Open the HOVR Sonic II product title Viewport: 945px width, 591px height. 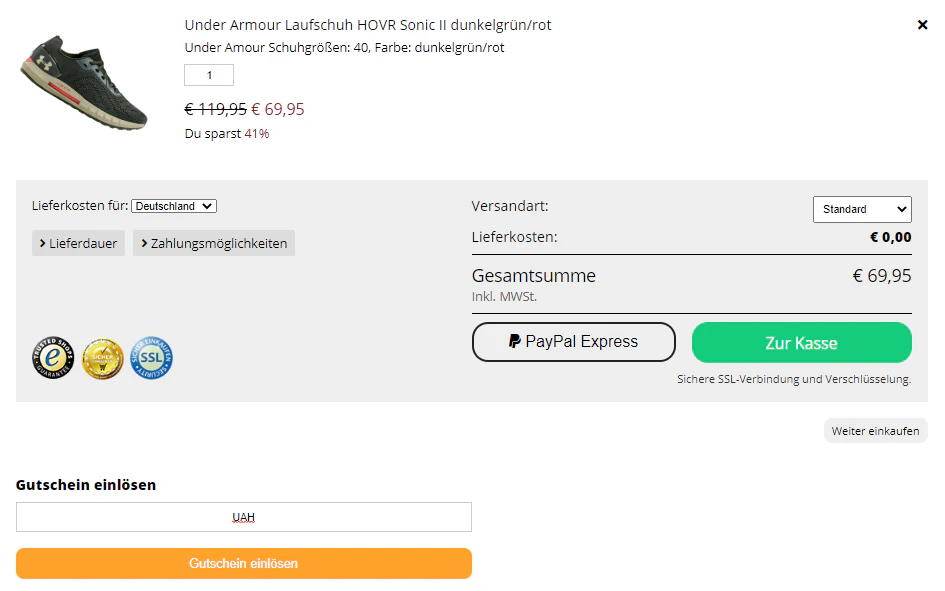pos(368,25)
